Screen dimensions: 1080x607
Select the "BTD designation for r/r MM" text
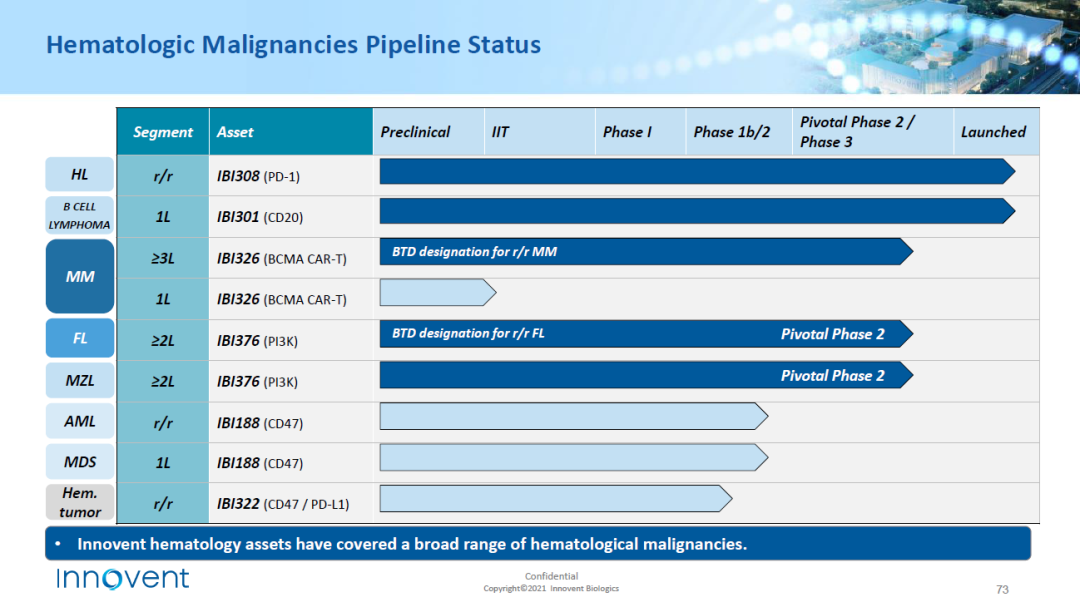(475, 252)
